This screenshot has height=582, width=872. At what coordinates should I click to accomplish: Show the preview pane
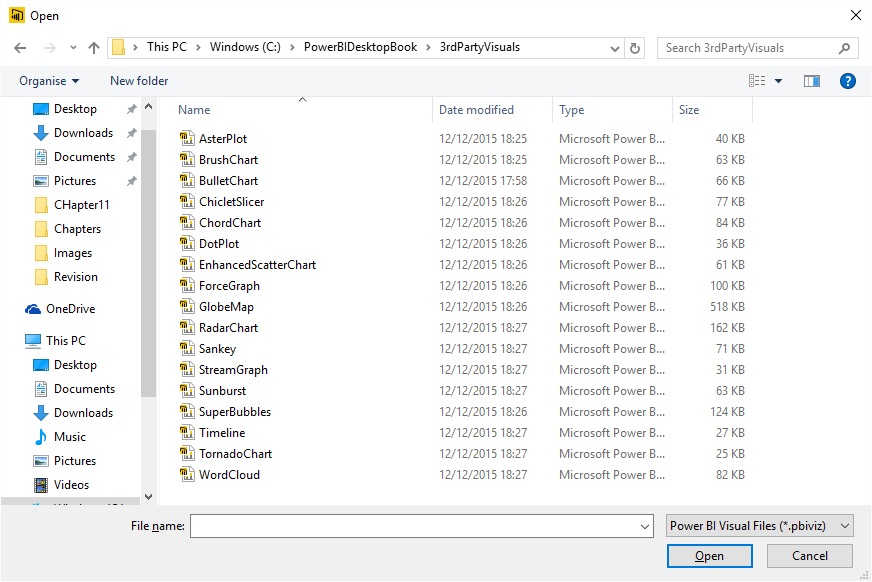[811, 81]
